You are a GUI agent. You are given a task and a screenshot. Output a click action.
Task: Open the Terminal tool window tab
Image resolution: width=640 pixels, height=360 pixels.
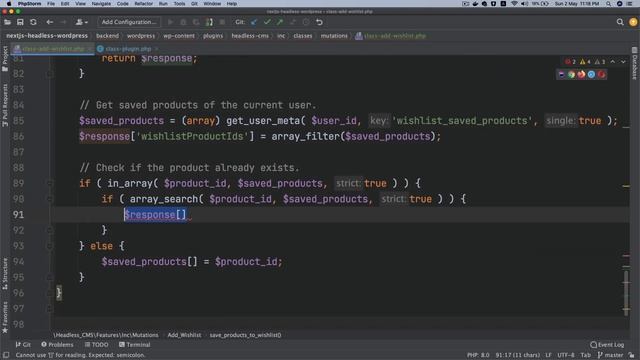click(x=134, y=345)
